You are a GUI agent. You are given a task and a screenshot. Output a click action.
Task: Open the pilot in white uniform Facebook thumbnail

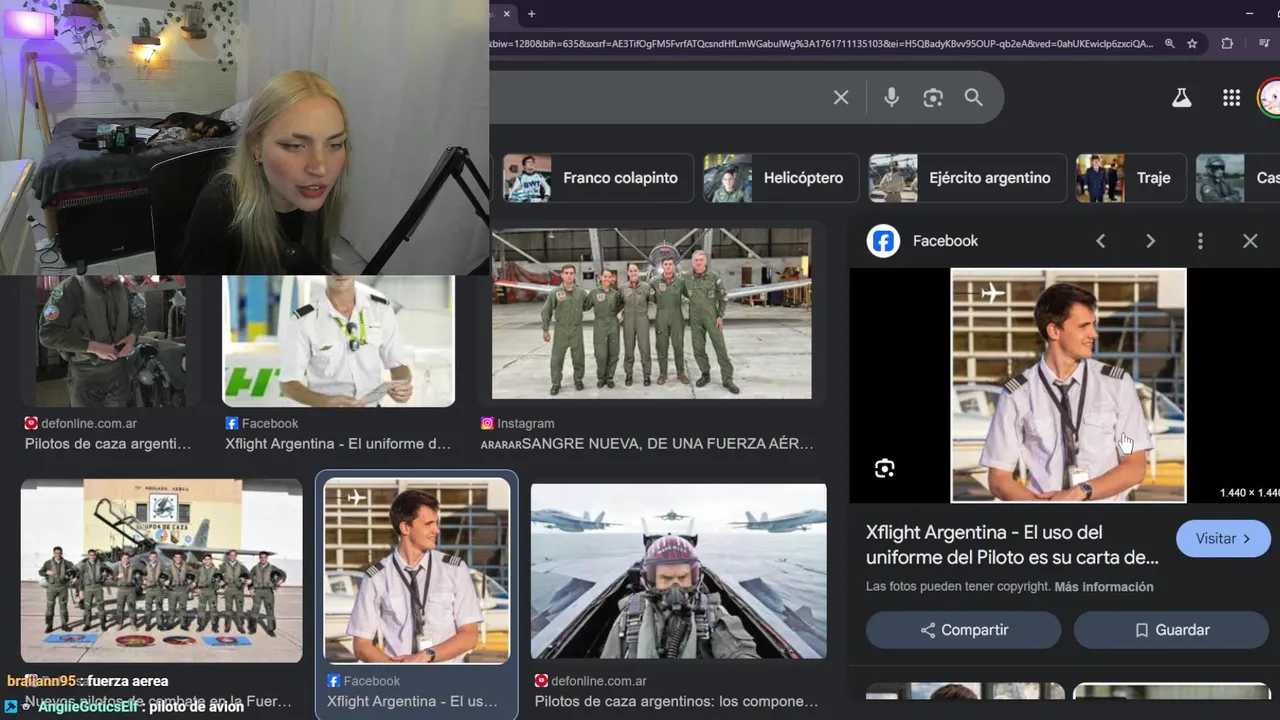point(338,340)
